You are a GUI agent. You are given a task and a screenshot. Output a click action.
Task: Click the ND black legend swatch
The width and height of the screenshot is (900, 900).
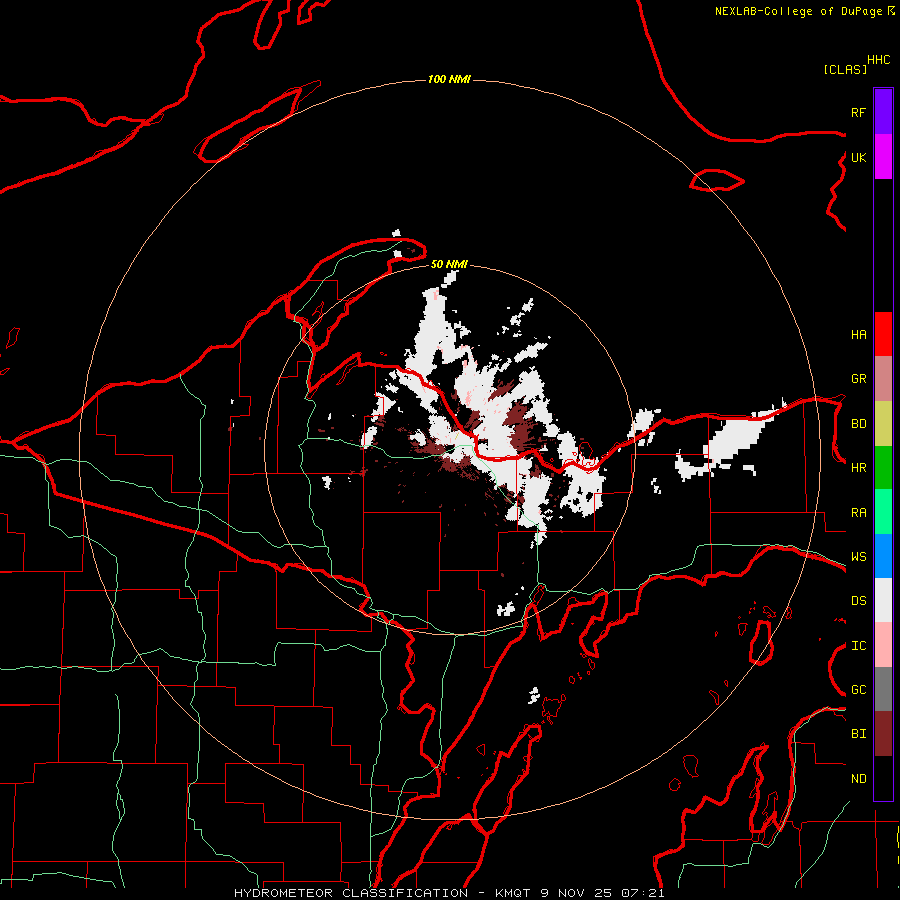883,778
